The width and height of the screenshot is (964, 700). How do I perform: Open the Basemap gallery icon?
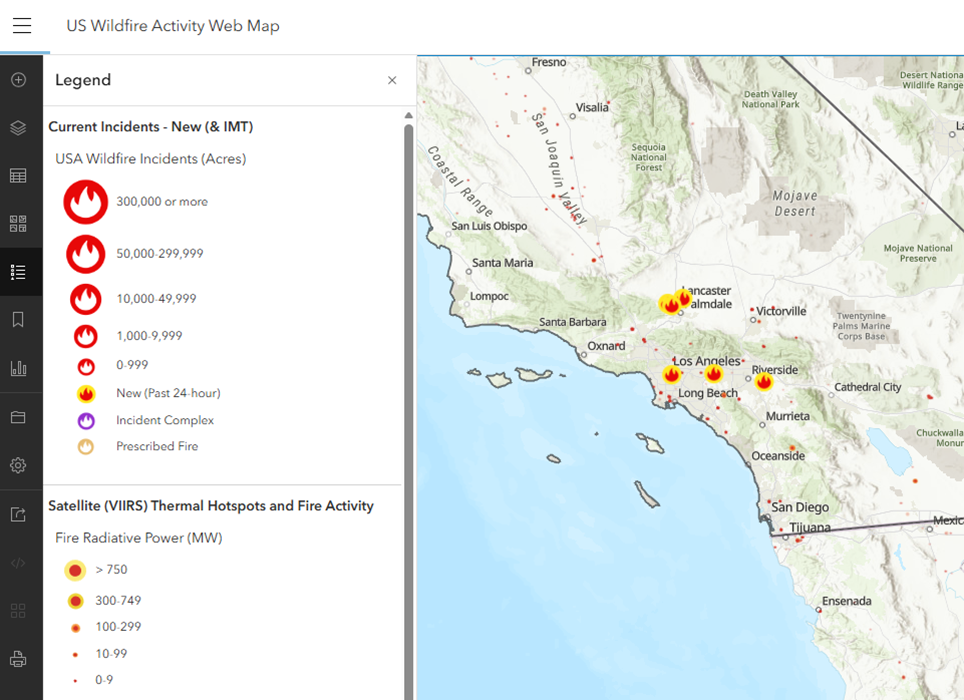click(x=20, y=223)
